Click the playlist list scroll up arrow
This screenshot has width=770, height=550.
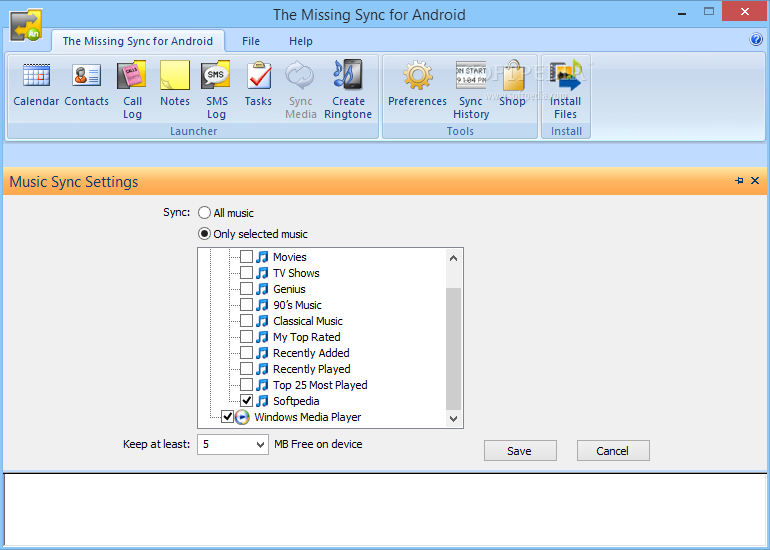click(x=454, y=258)
